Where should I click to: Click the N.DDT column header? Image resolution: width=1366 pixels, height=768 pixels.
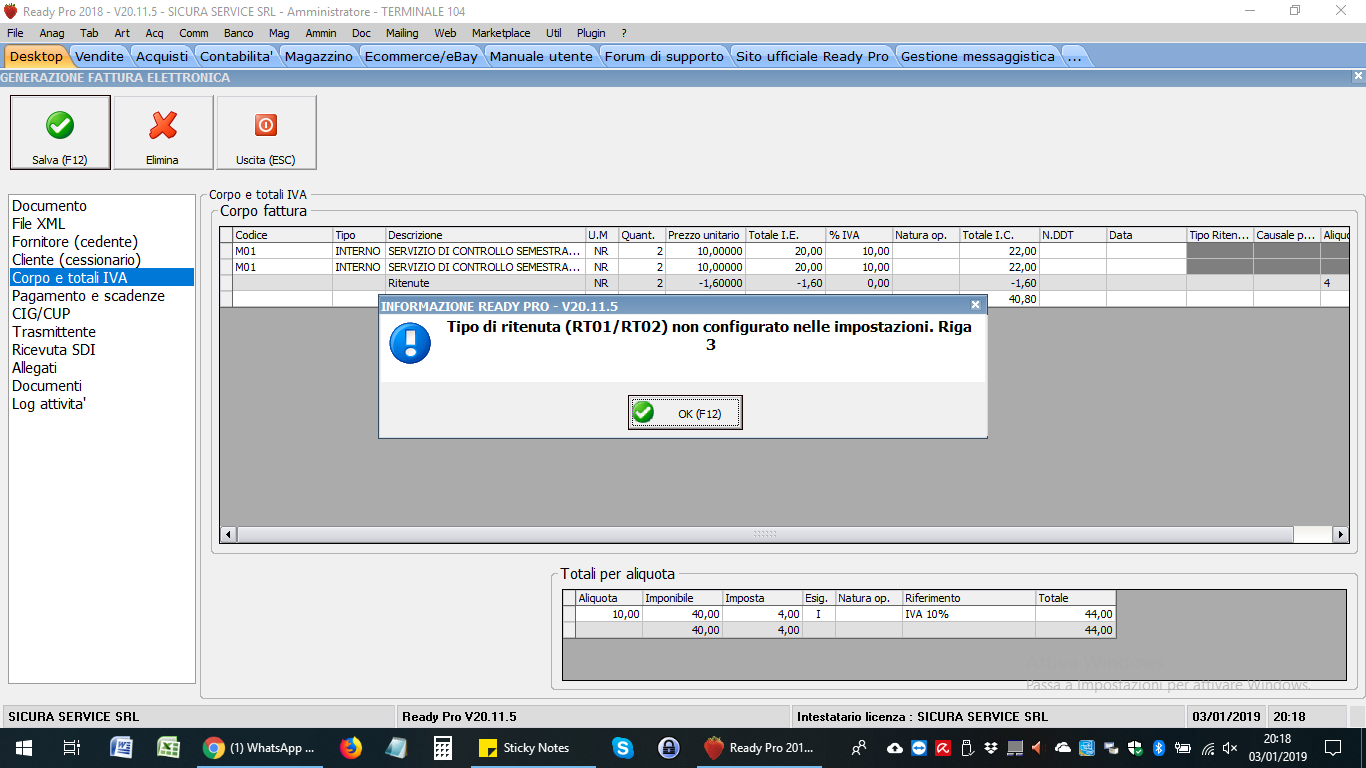pos(1073,235)
